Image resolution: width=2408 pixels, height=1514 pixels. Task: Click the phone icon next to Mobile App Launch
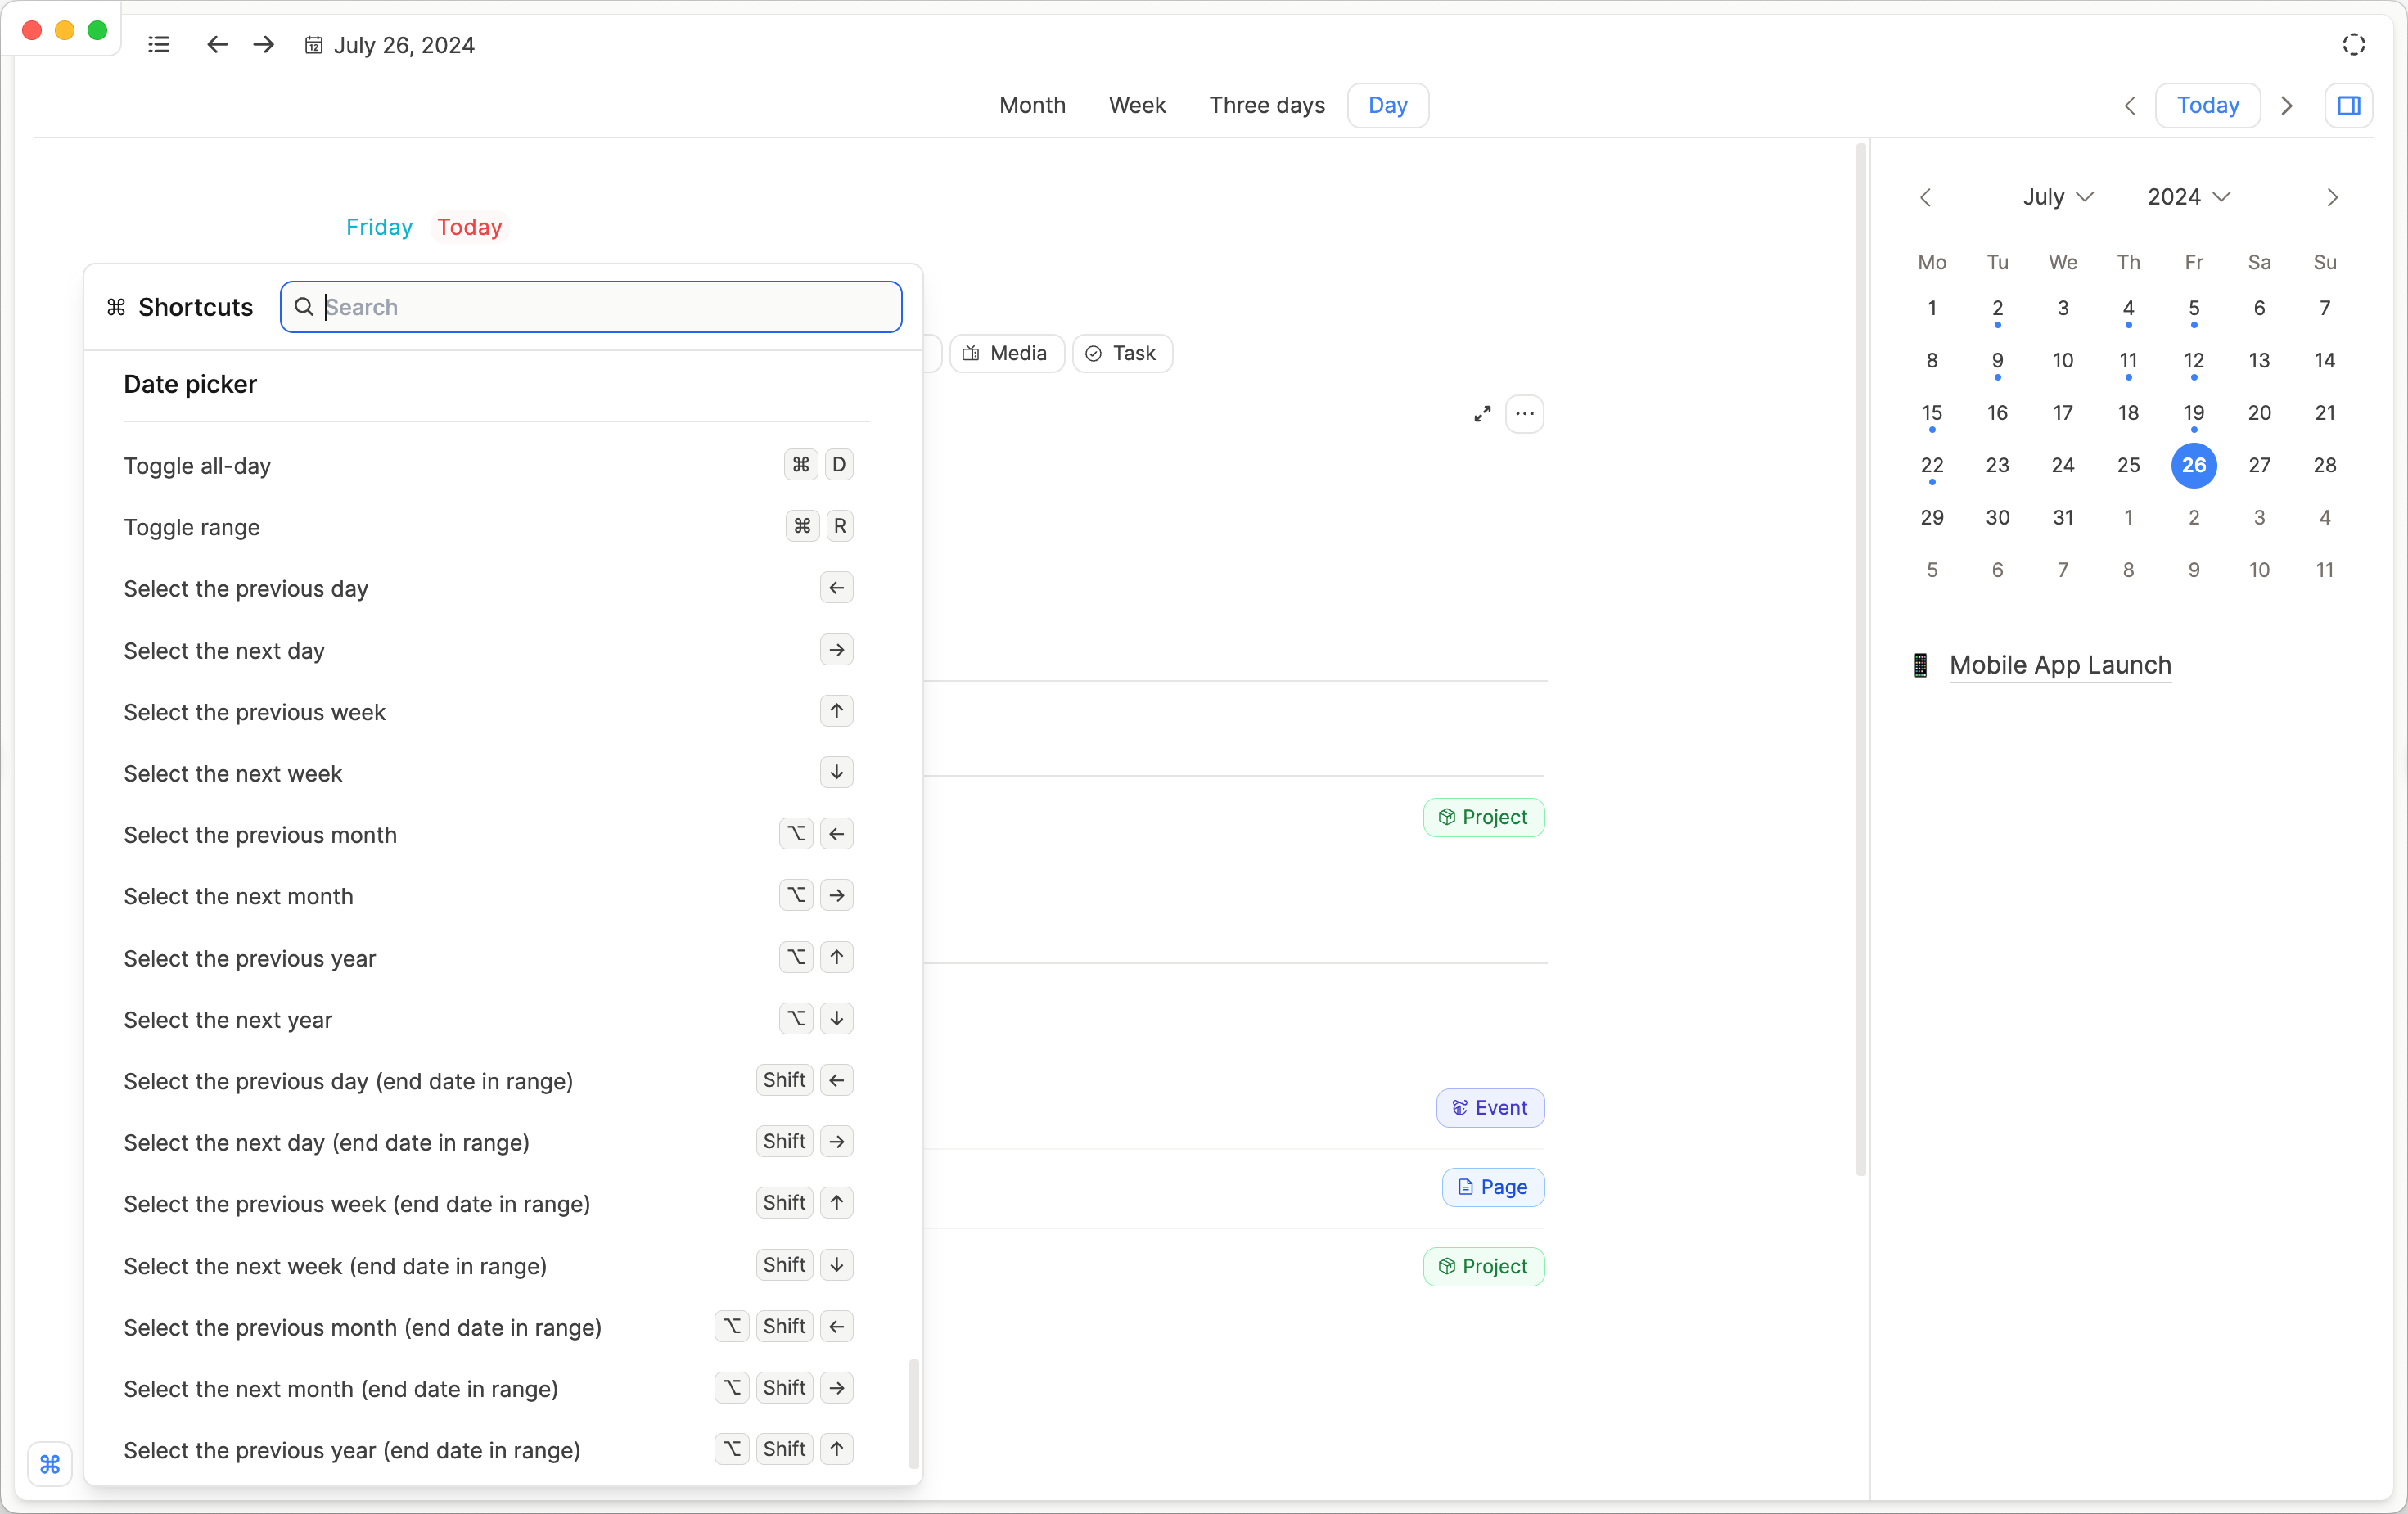coord(1919,666)
